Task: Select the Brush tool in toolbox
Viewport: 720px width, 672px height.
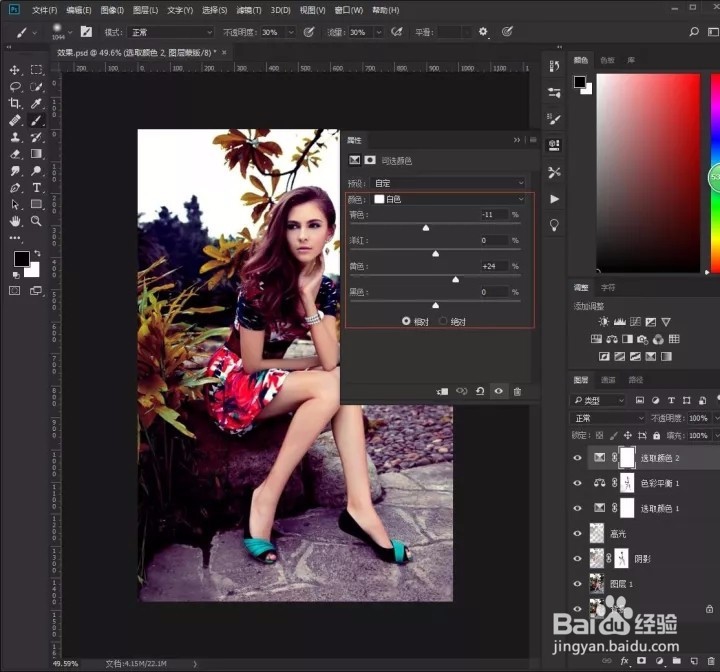Action: click(x=36, y=120)
